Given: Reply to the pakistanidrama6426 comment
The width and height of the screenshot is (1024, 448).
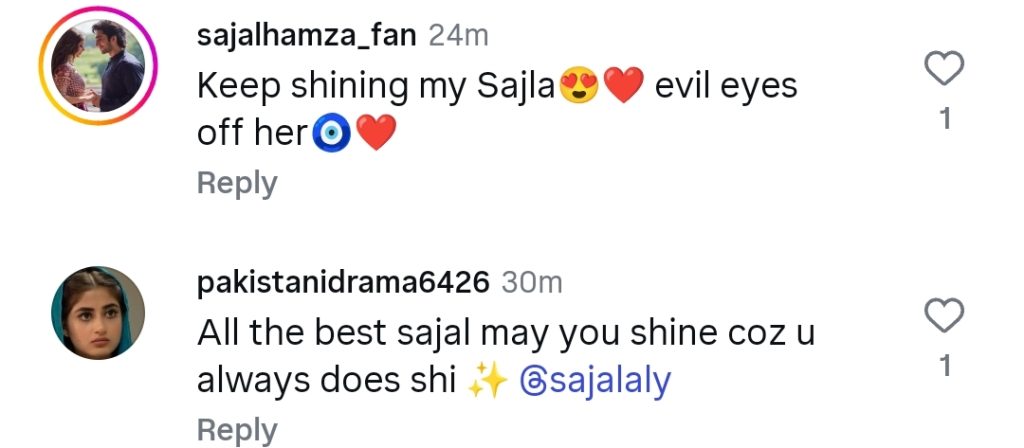Looking at the screenshot, I should click(x=236, y=430).
